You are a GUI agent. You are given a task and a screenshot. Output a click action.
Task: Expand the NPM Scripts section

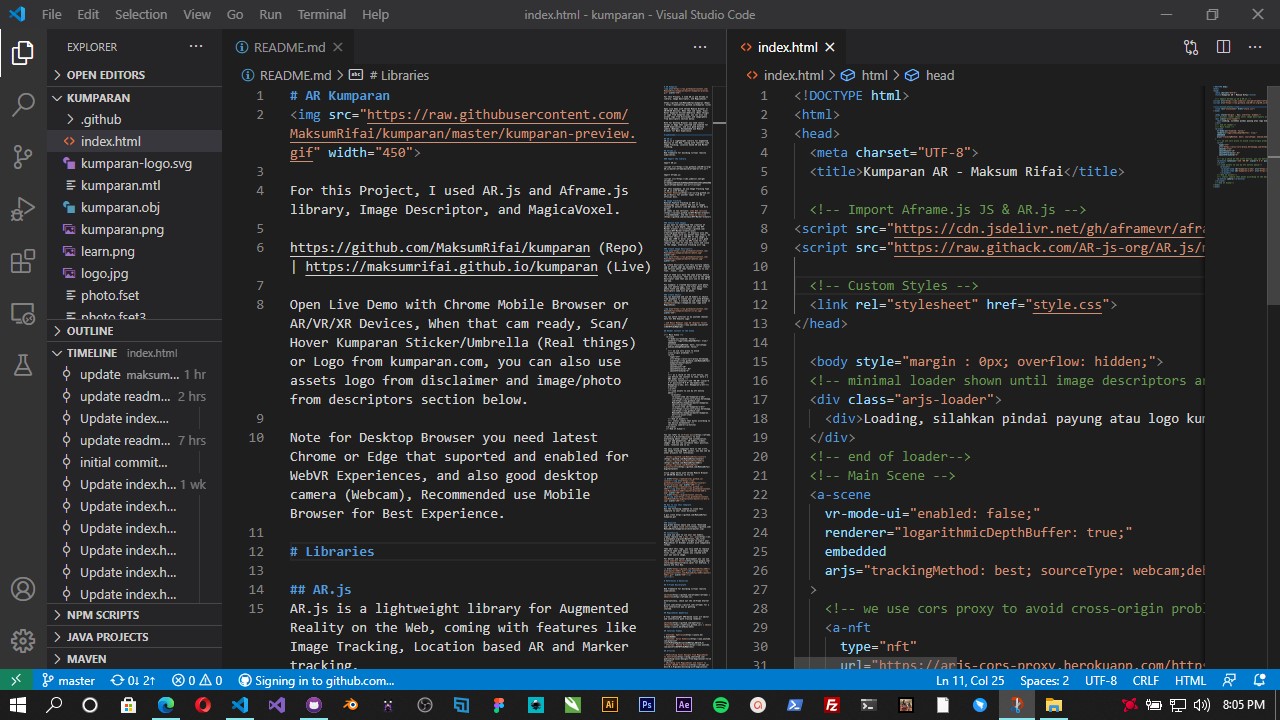coord(134,615)
